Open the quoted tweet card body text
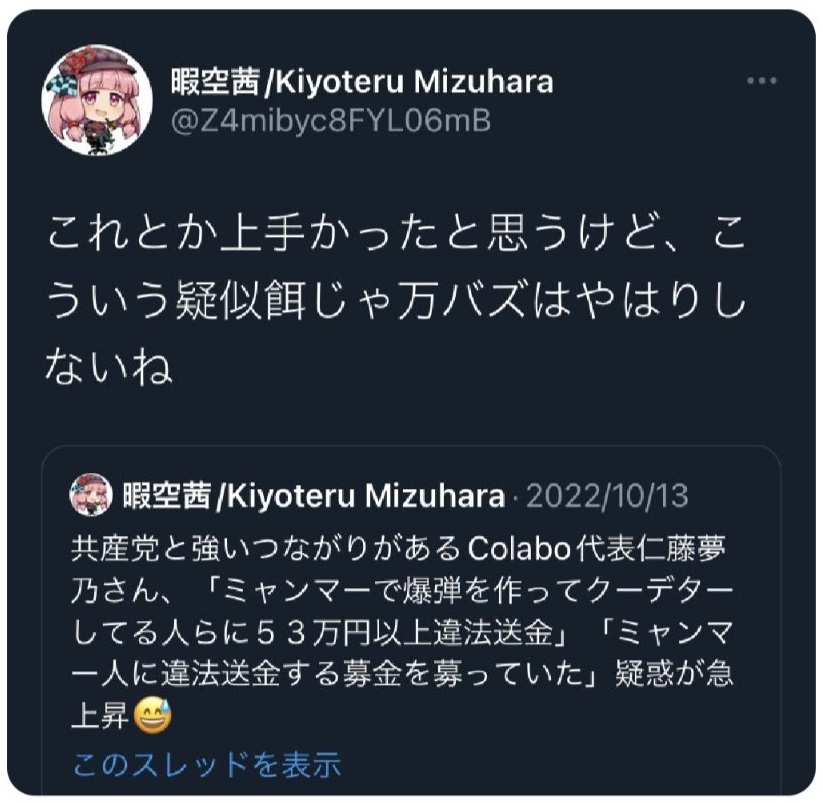This screenshot has height=803, width=823. (402, 632)
